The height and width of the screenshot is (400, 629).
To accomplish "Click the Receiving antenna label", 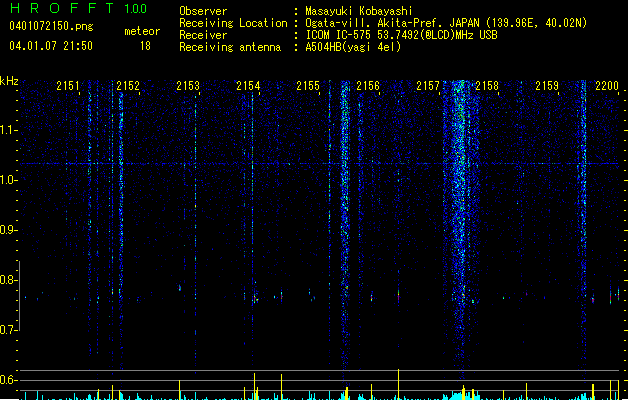I will pyautogui.click(x=230, y=47).
